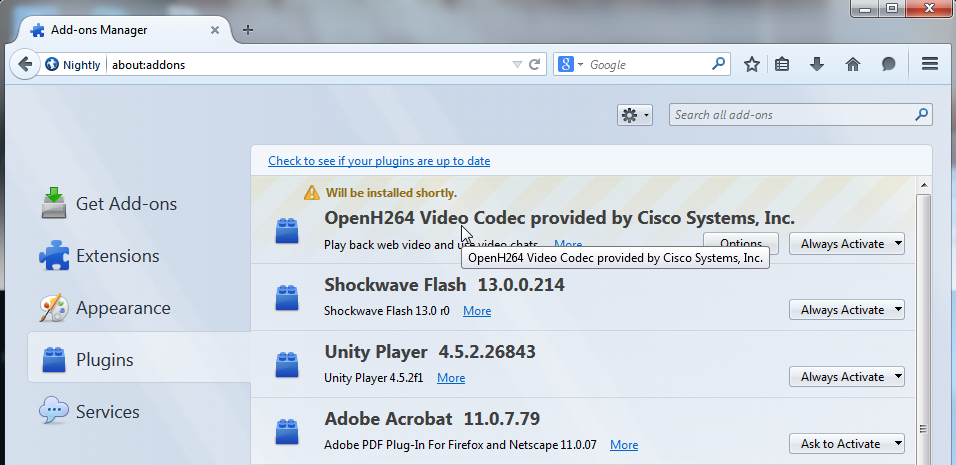This screenshot has height=465, width=956.
Task: Click the Plugins blue brick sidebar icon
Action: [54, 360]
